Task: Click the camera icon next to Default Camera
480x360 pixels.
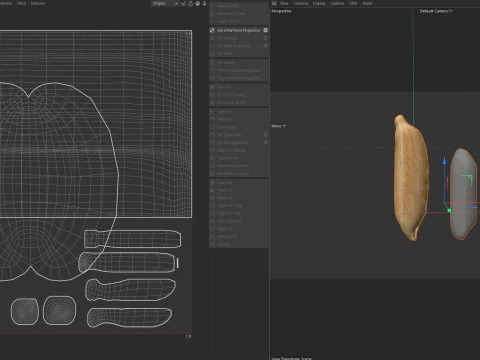Action: (x=451, y=11)
